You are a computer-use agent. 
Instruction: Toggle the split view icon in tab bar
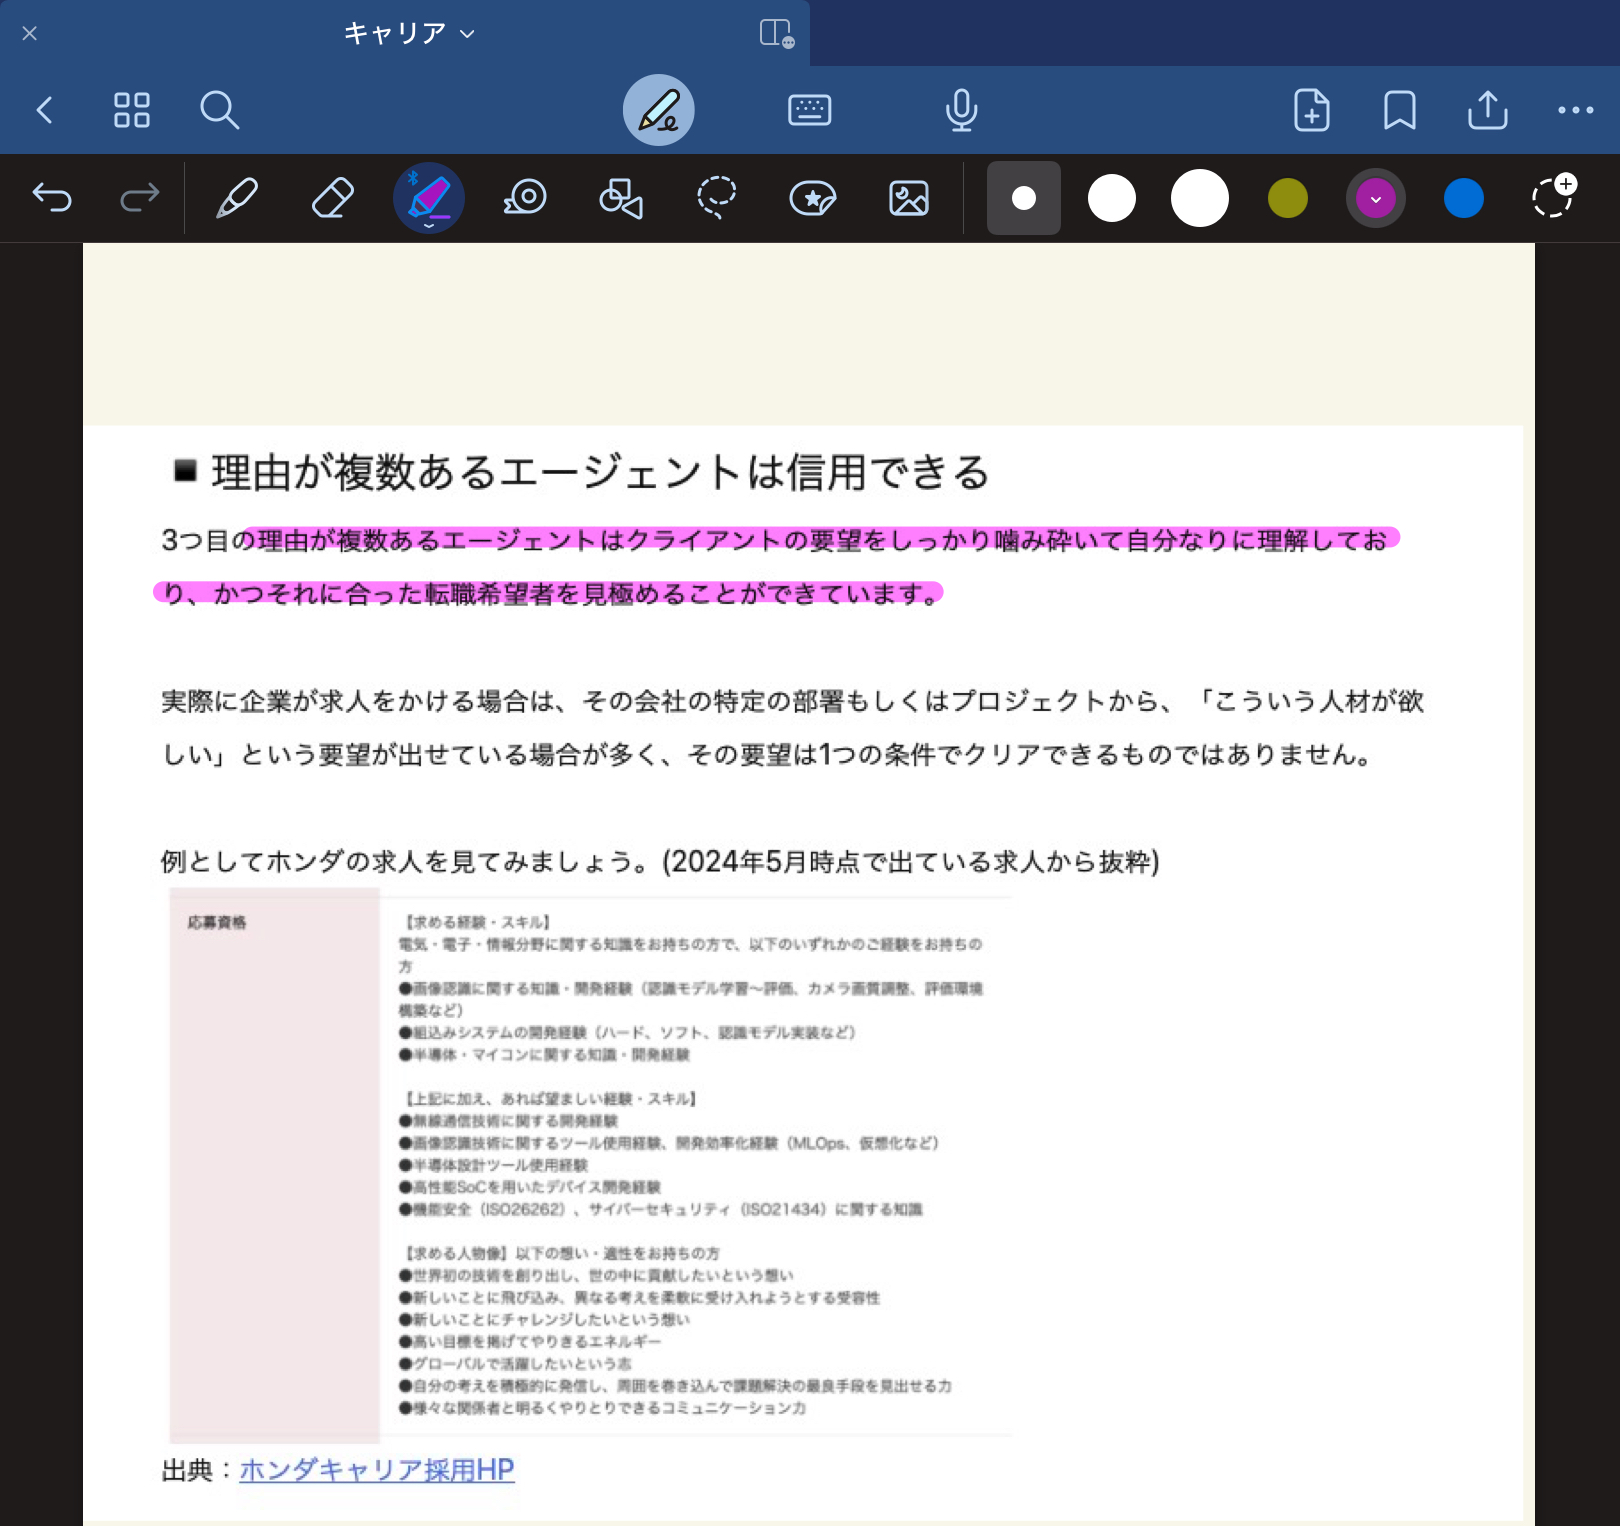click(776, 34)
